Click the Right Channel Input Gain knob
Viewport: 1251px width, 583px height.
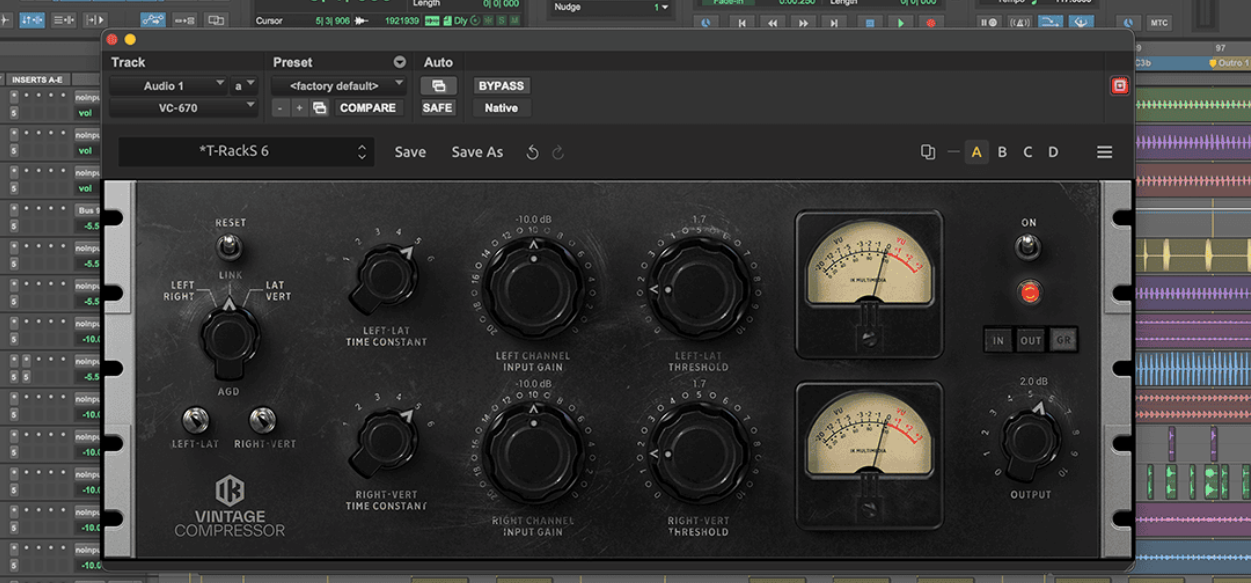533,454
